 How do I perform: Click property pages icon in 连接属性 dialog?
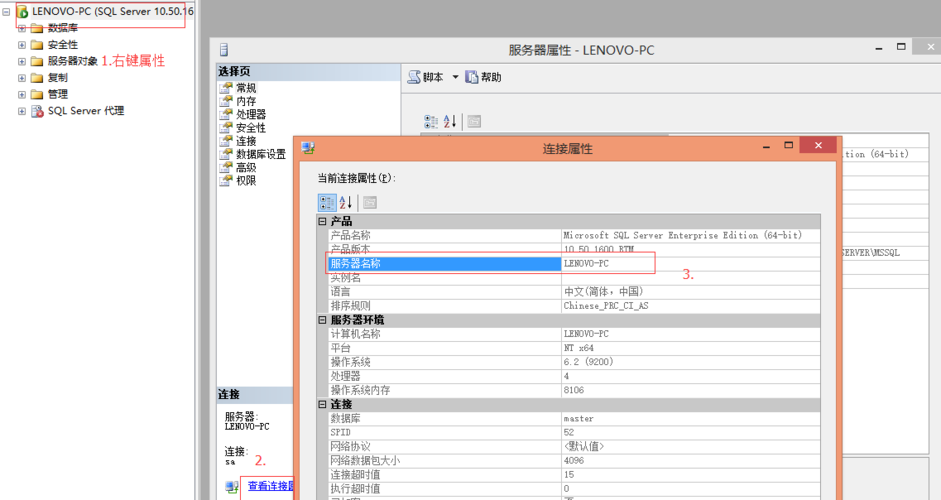tap(370, 202)
